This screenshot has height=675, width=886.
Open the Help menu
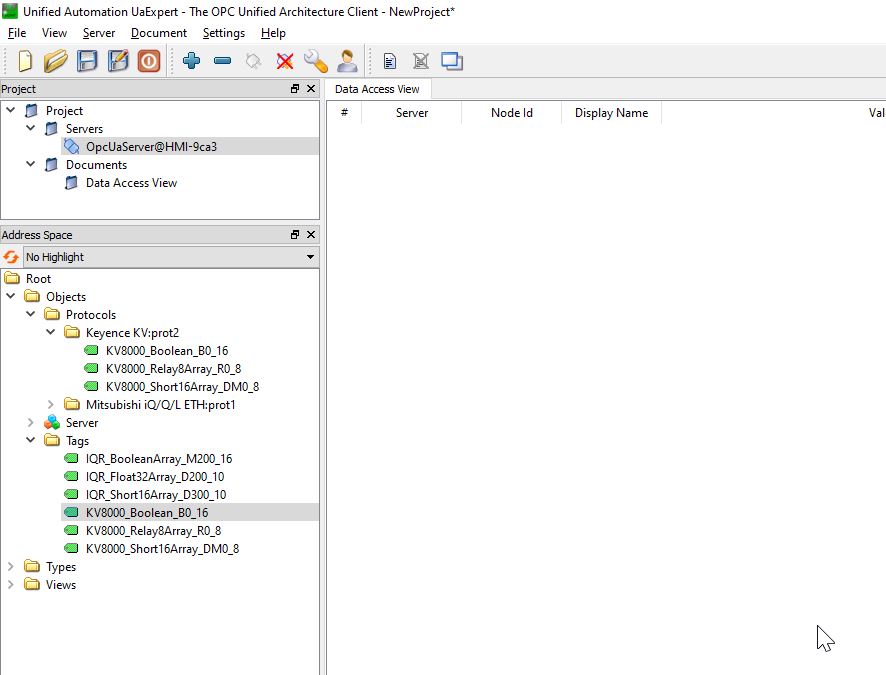tap(273, 33)
